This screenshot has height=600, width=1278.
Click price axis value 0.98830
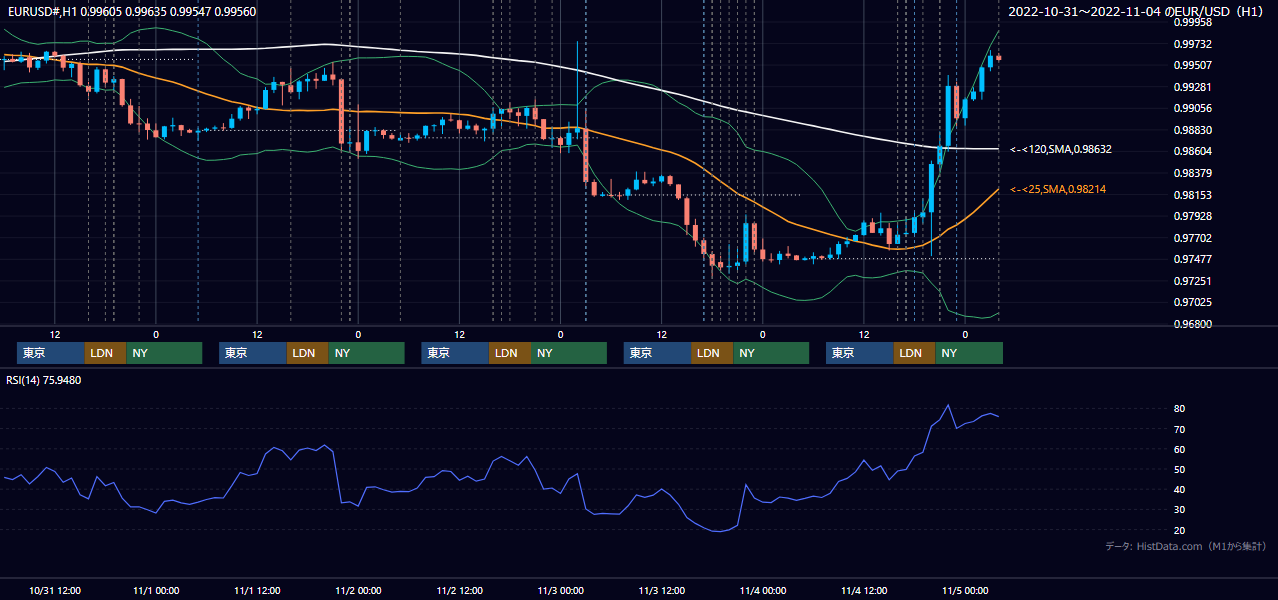[x=1192, y=130]
